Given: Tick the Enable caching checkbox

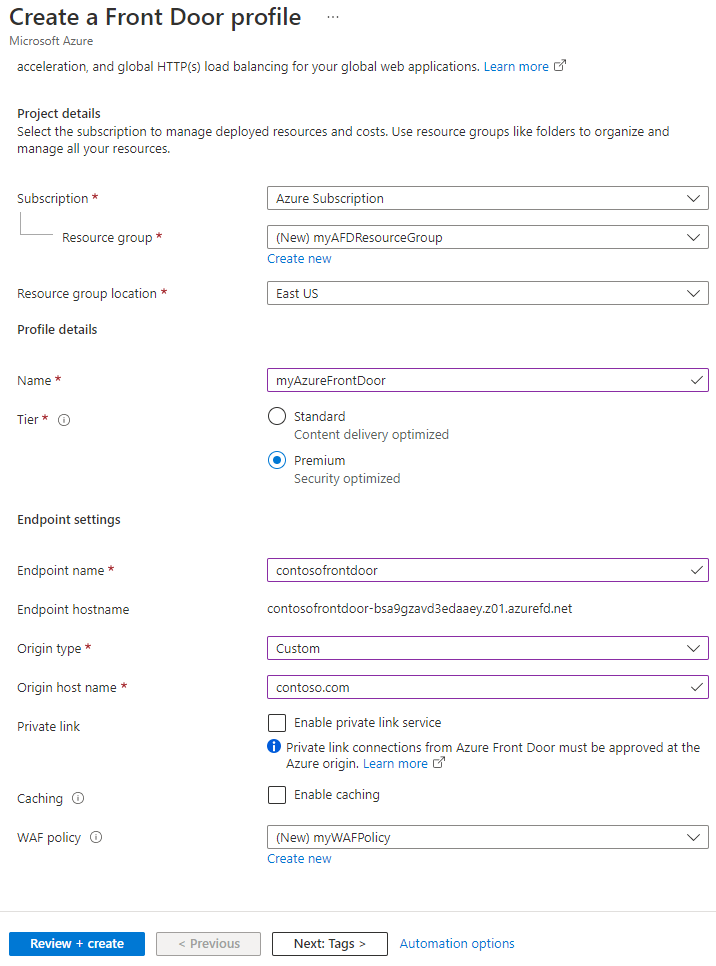Looking at the screenshot, I should (x=277, y=795).
